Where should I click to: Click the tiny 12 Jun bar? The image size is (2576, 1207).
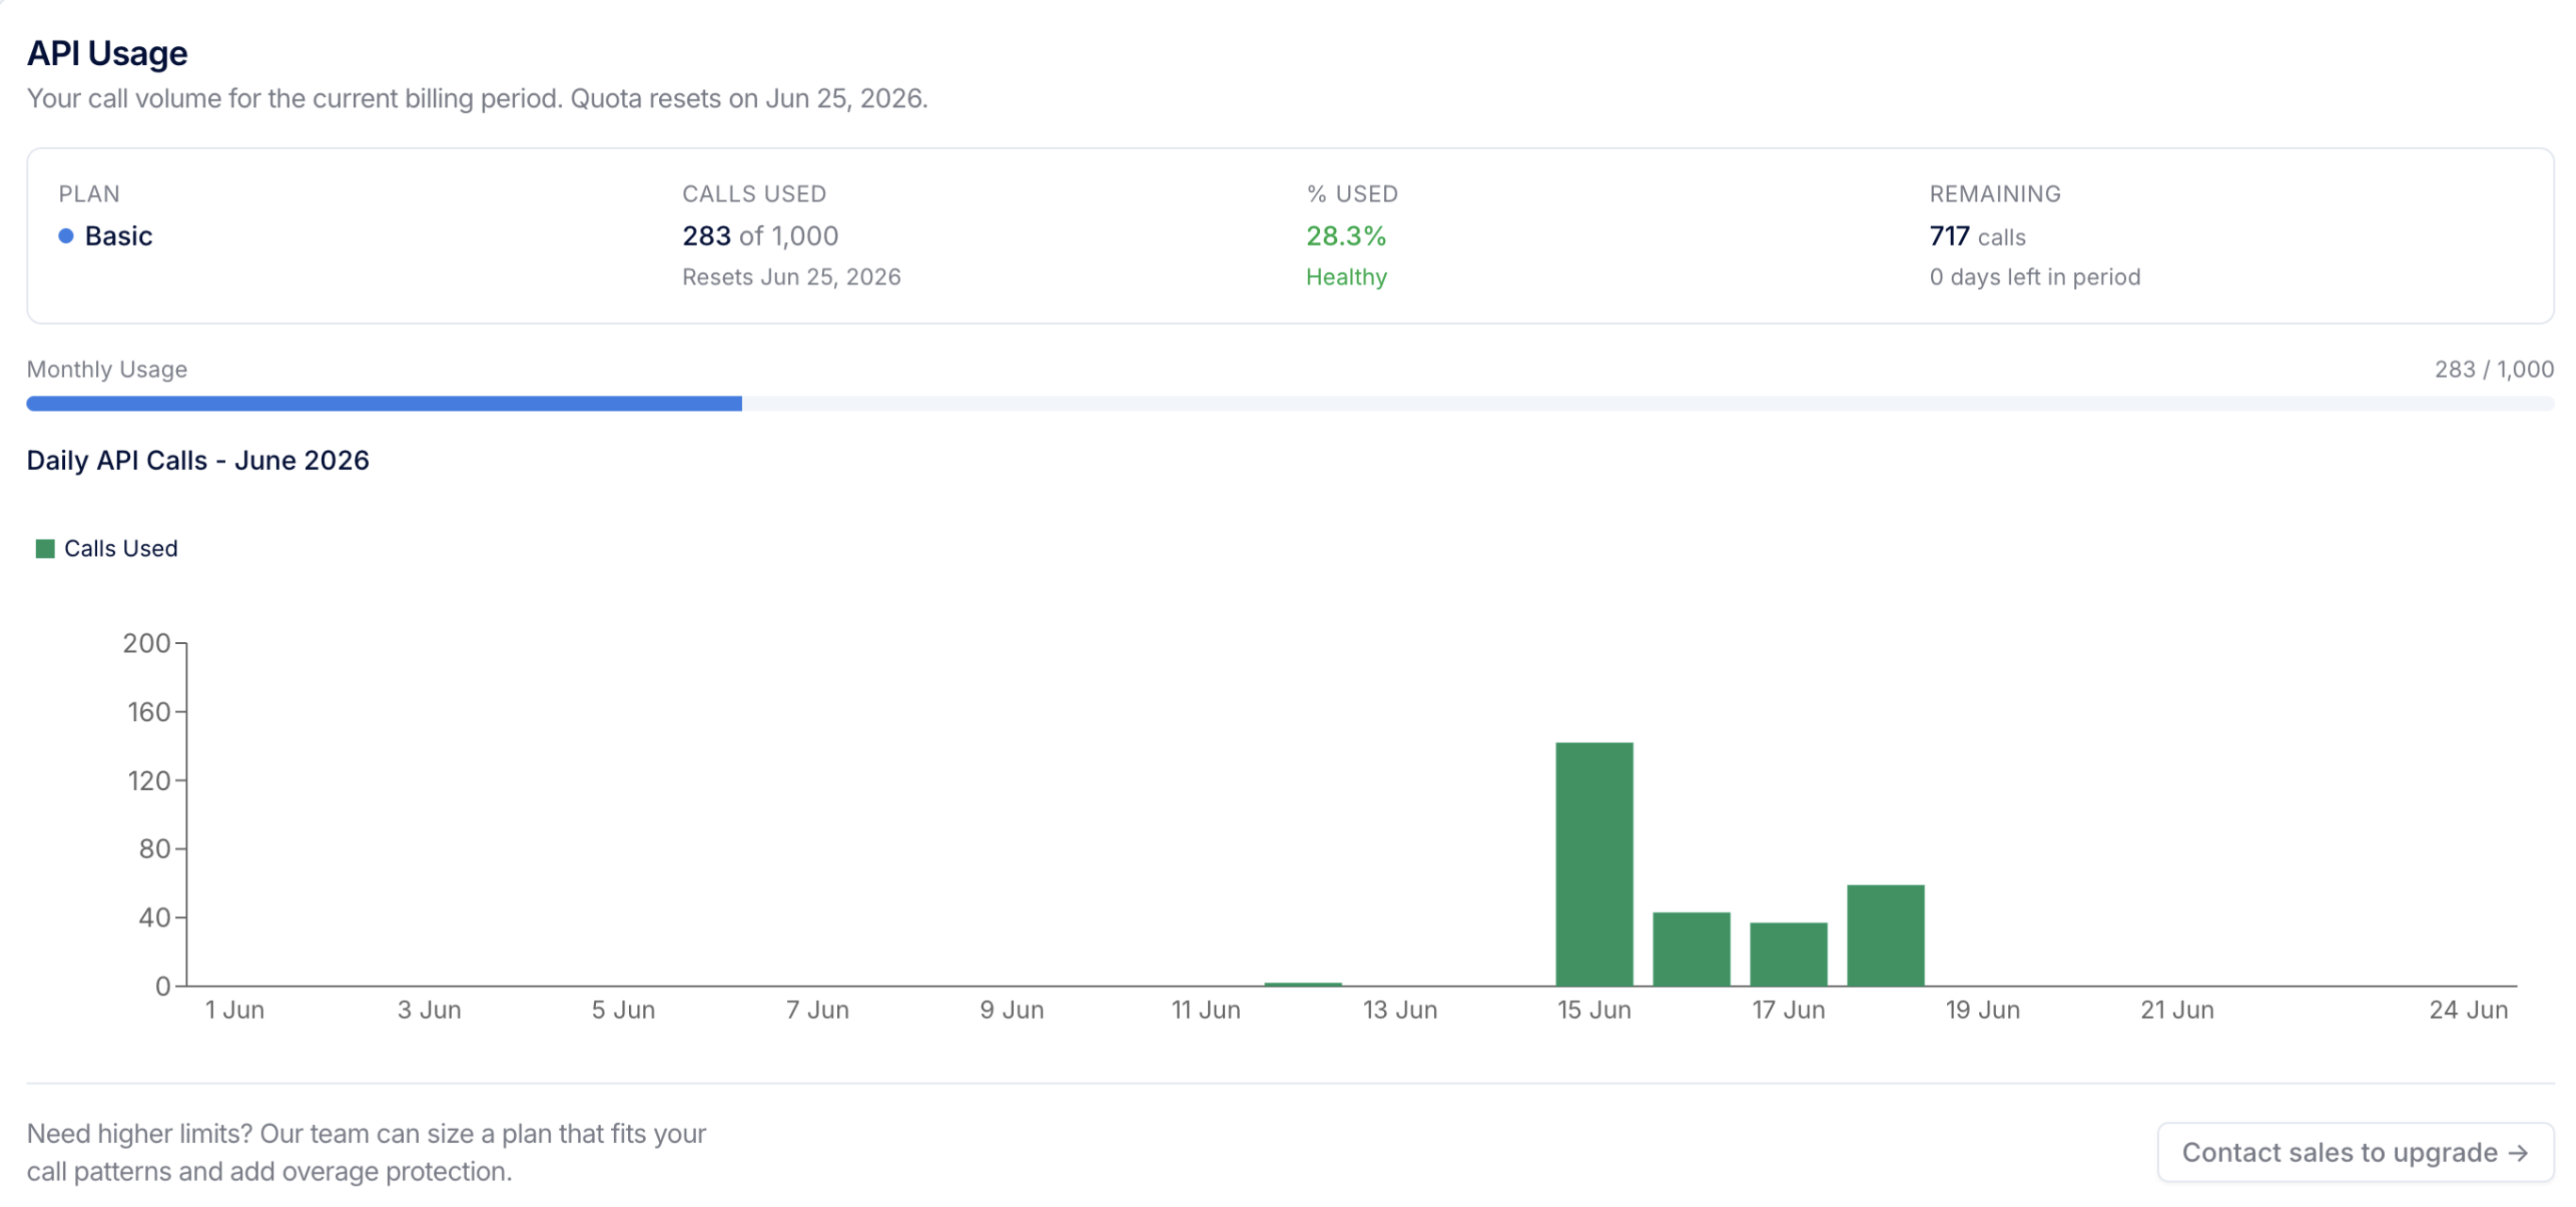pos(1302,984)
